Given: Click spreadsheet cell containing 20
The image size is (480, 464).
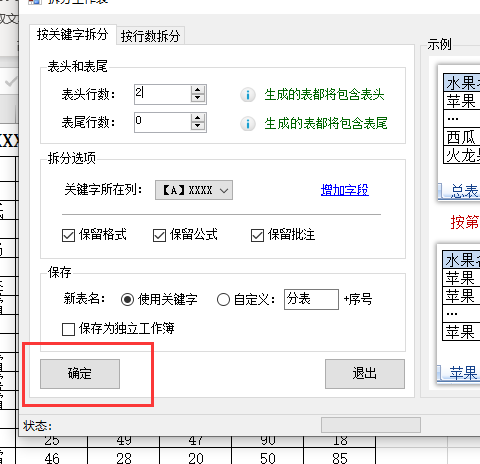Looking at the screenshot, I should (x=196, y=457).
